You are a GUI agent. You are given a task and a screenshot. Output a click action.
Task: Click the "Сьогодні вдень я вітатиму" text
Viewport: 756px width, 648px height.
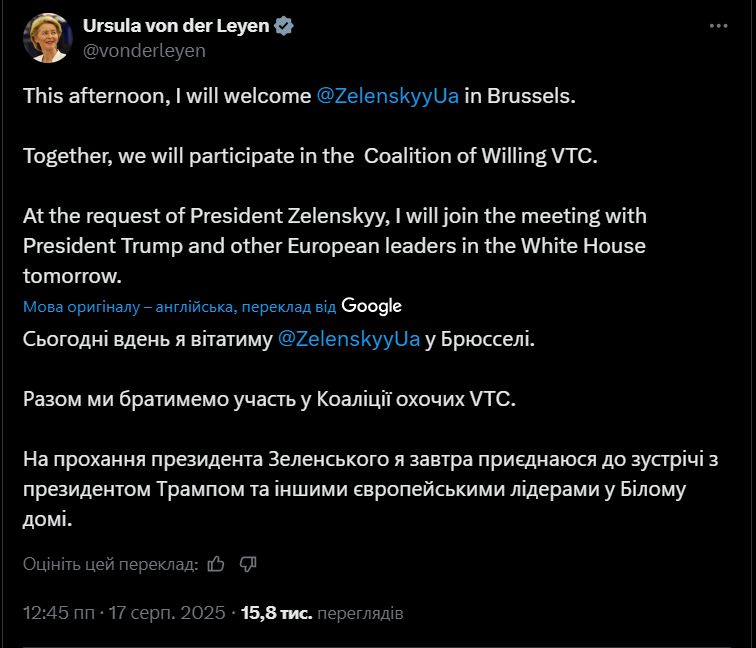(146, 339)
